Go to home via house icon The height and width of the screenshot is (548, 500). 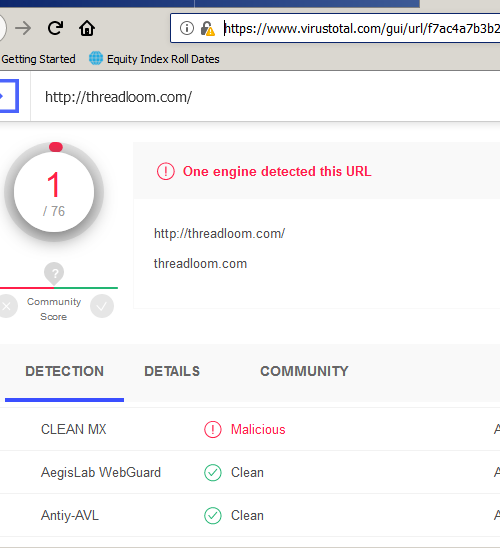(87, 28)
